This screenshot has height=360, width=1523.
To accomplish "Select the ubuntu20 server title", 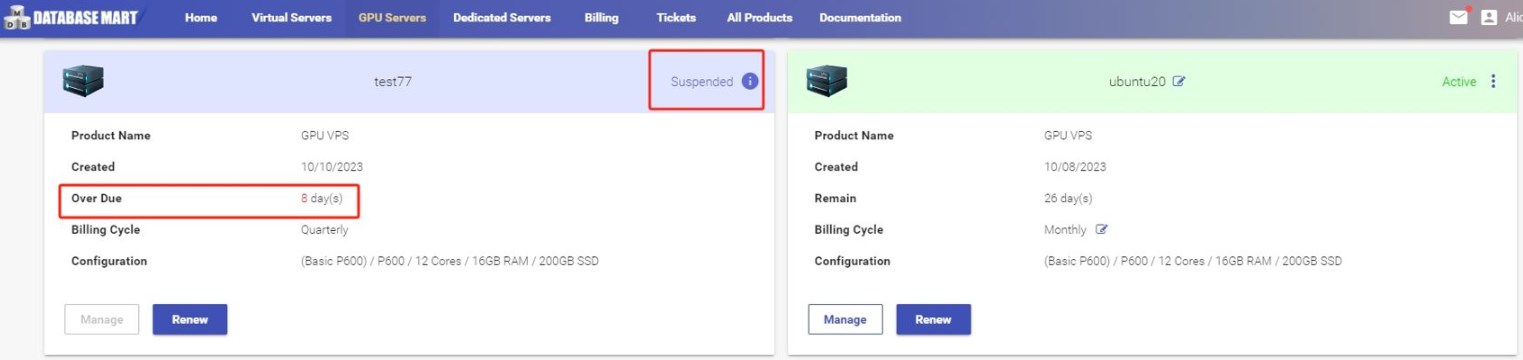I will pos(1137,82).
